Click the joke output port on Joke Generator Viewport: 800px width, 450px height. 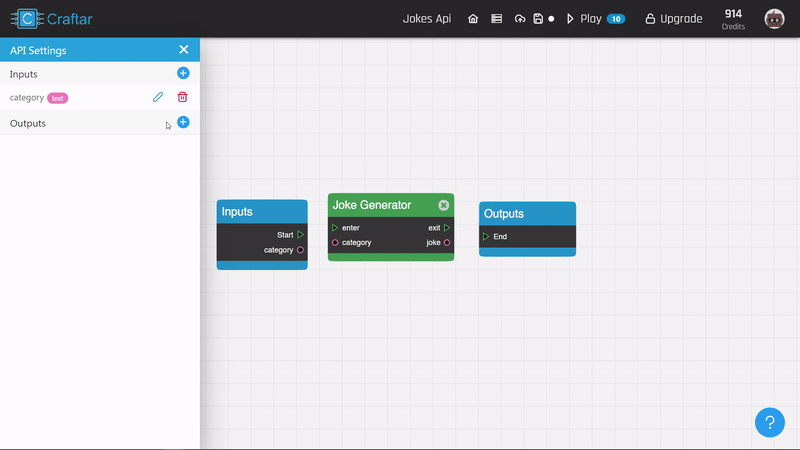pos(447,242)
